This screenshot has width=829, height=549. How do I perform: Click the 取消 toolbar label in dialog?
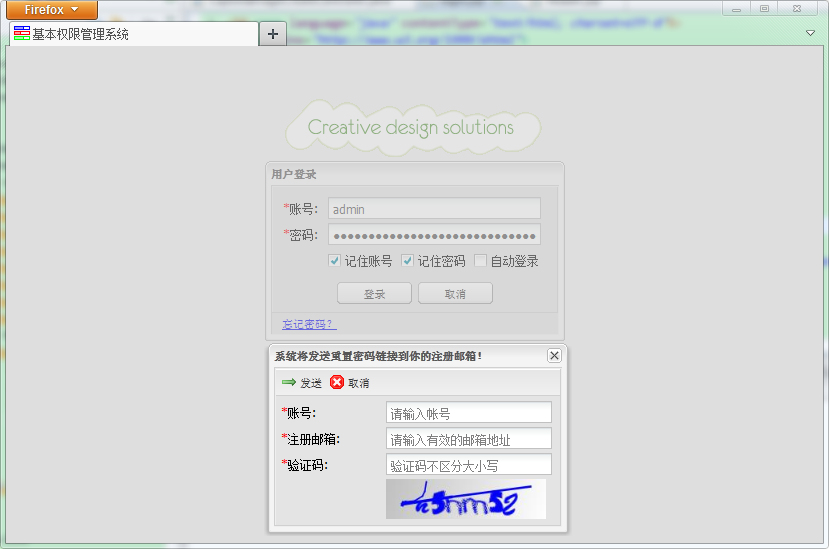[358, 383]
